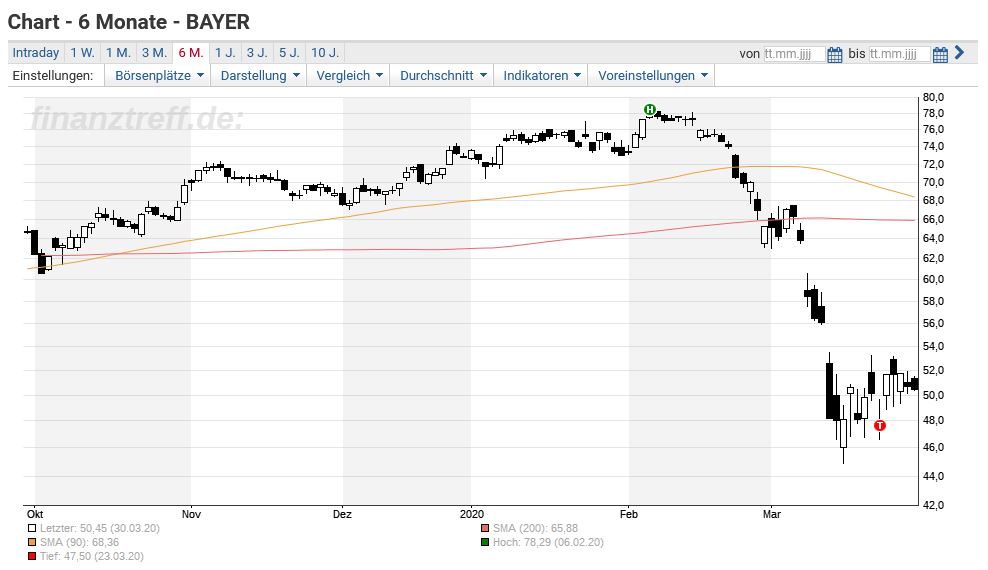Select the 3 M. time range tab

154,53
